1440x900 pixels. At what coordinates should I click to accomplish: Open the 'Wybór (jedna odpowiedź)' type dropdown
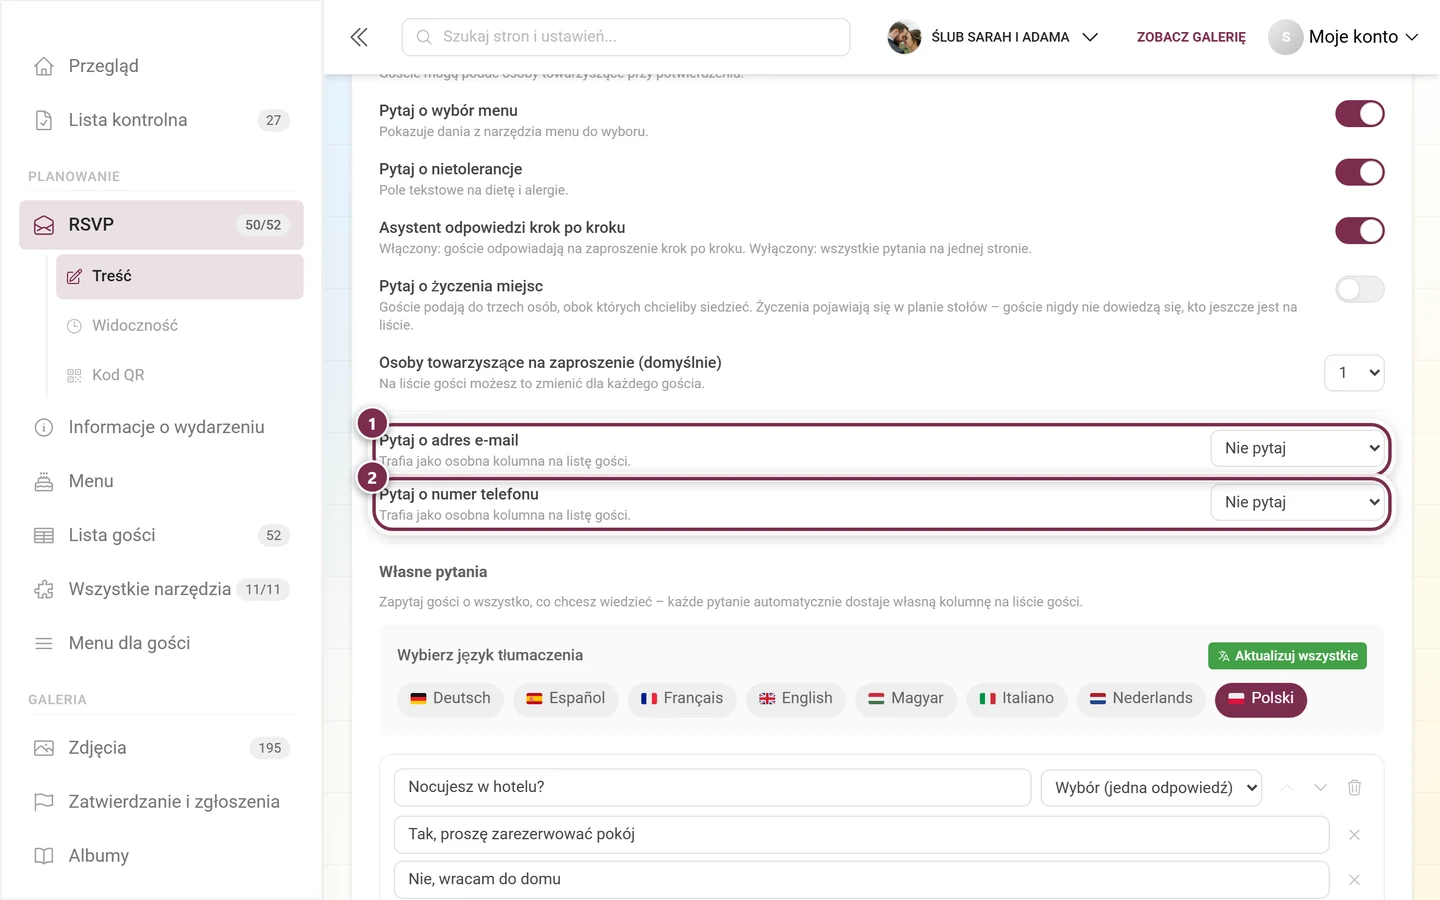tap(1151, 788)
